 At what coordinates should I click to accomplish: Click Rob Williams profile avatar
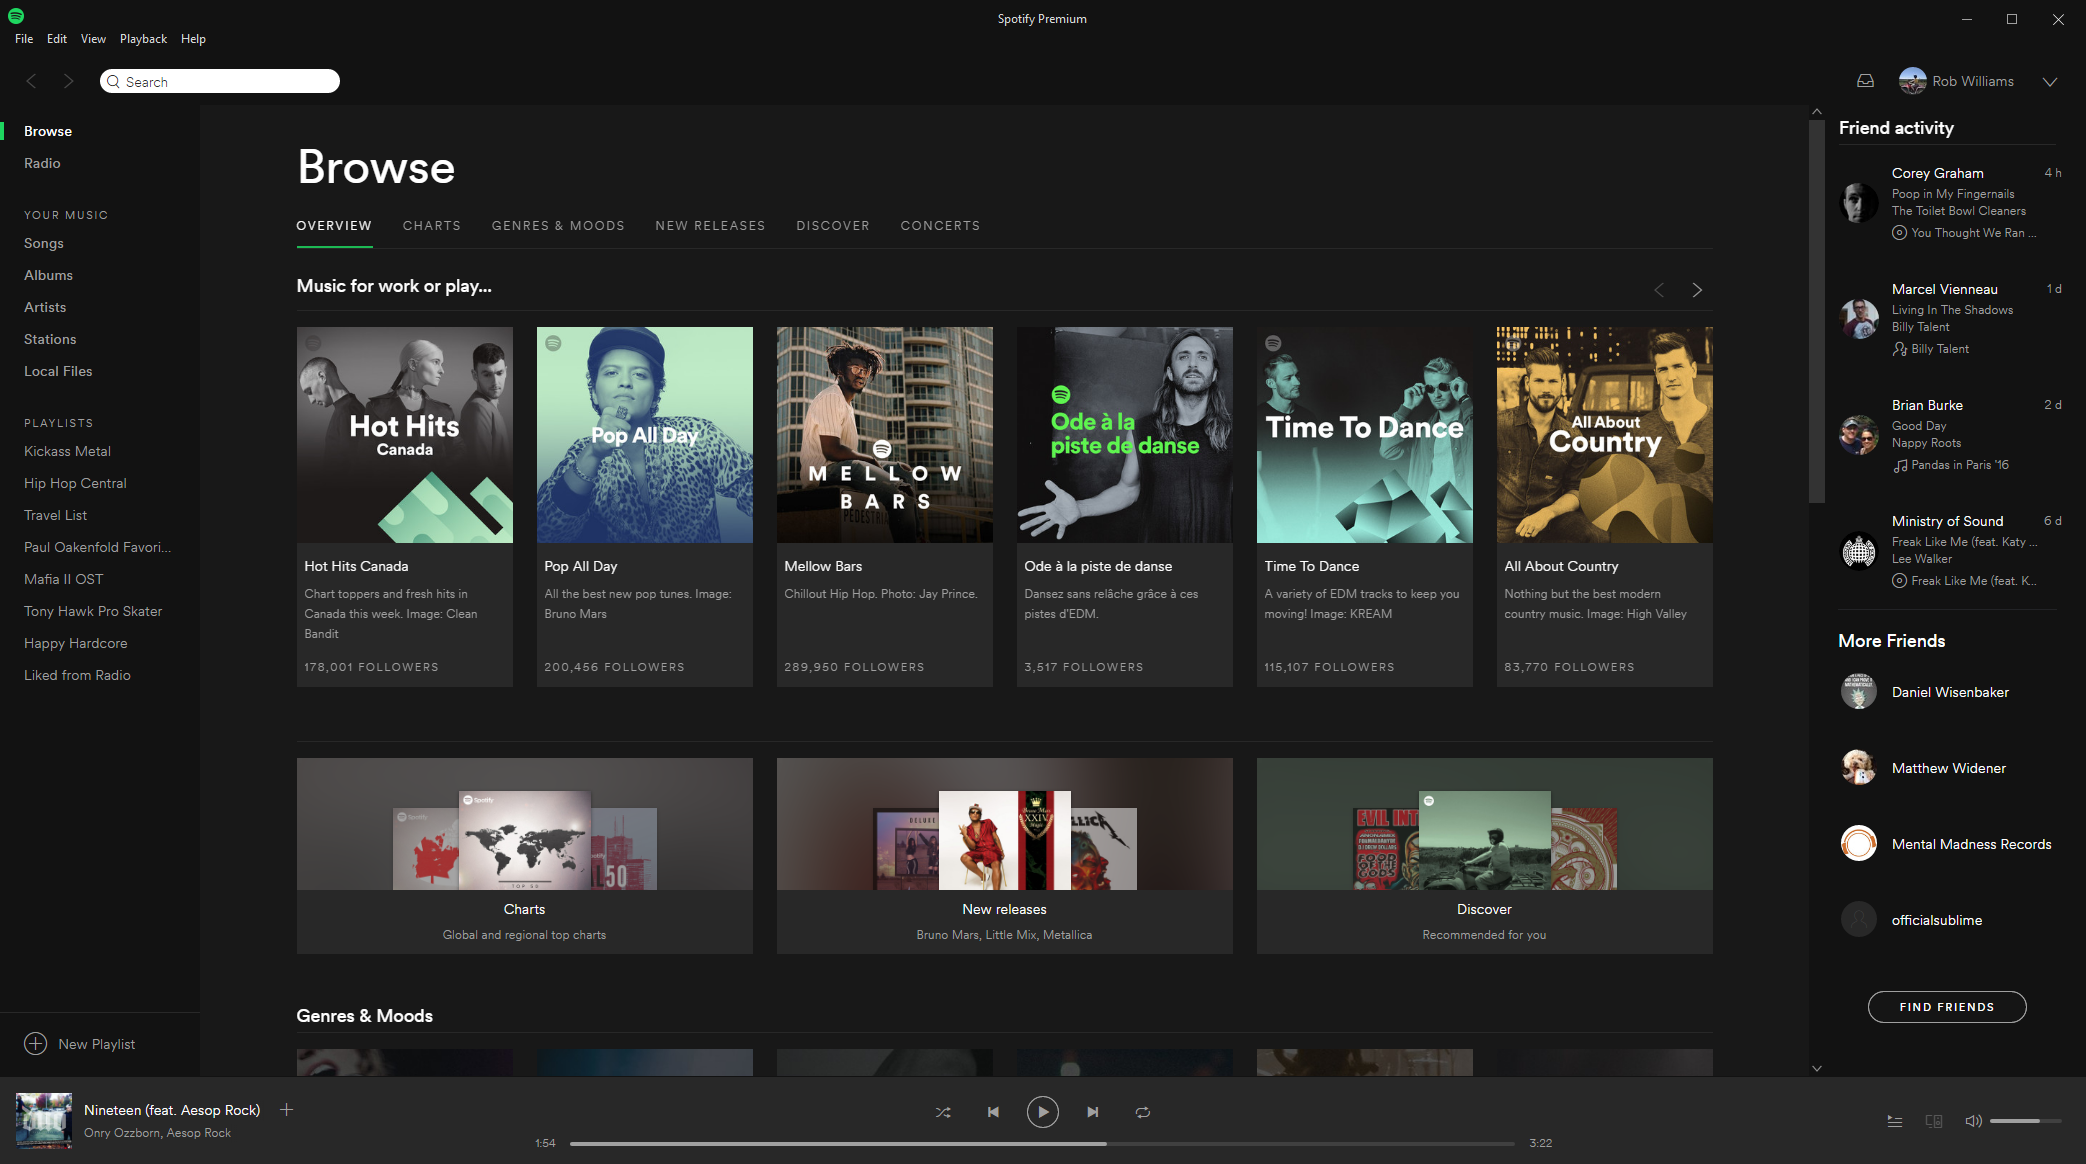tap(1912, 81)
